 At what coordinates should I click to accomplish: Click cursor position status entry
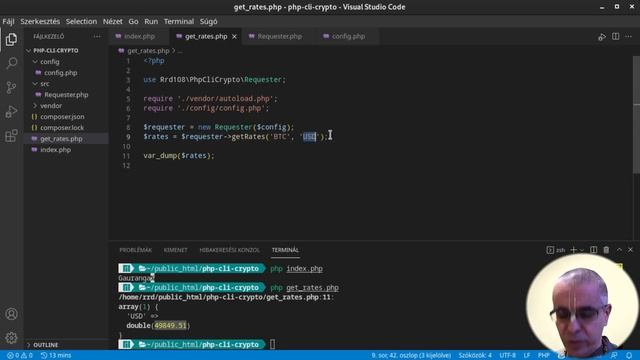coord(411,356)
